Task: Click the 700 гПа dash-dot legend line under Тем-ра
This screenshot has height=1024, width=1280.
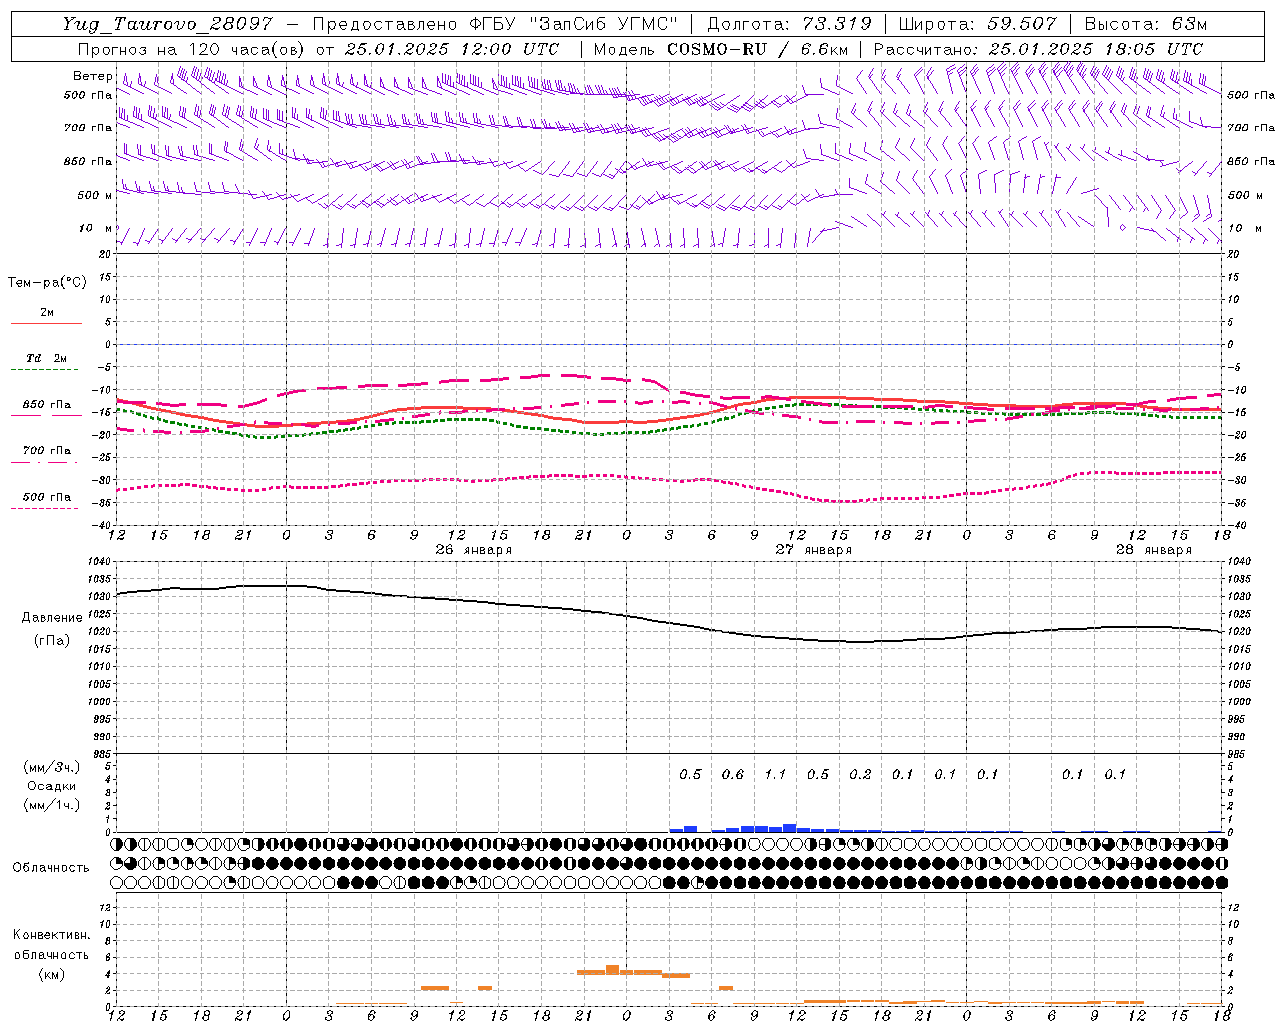Action: [x=46, y=462]
